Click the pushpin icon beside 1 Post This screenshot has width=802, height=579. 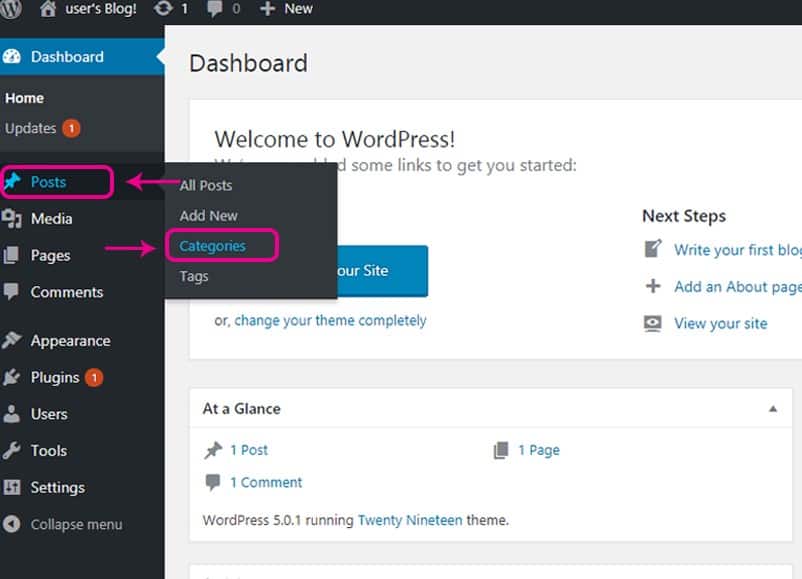point(213,450)
